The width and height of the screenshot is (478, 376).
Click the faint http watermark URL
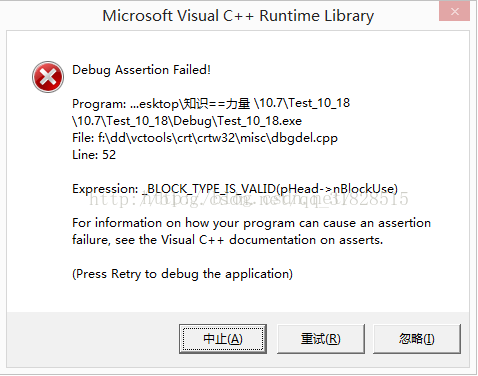point(249,200)
